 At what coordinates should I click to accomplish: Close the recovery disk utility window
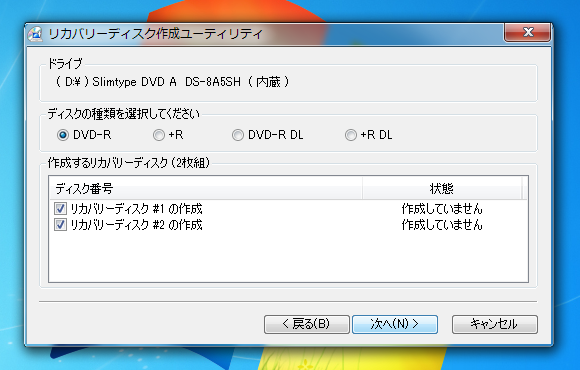tap(527, 33)
